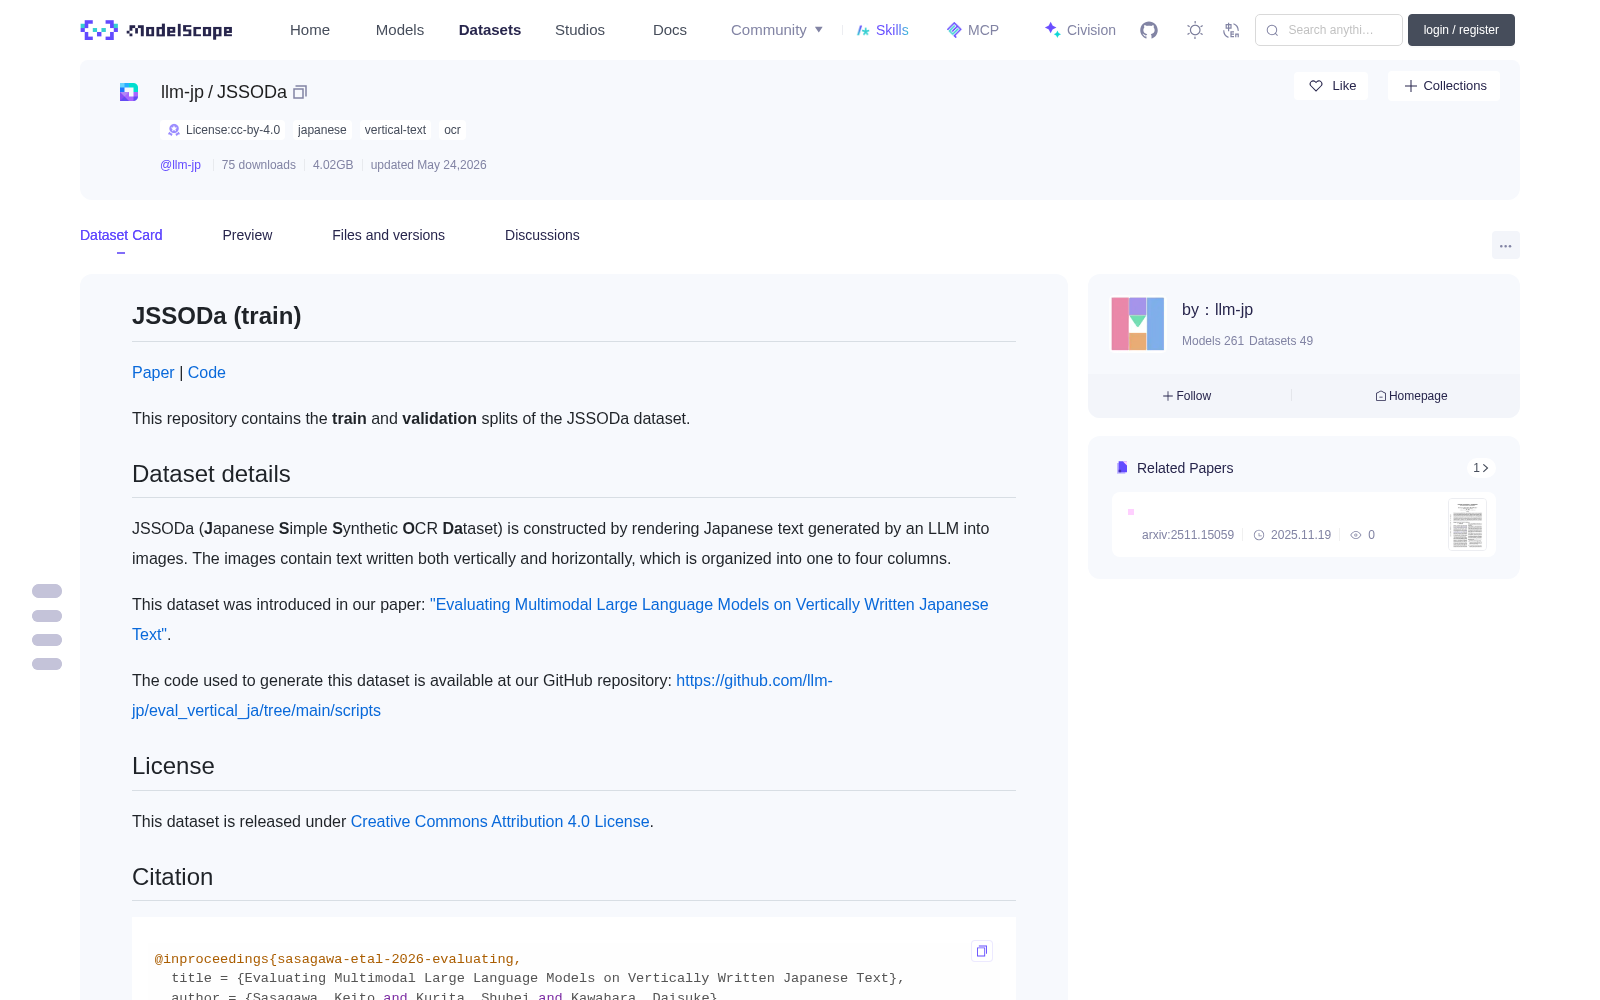This screenshot has height=1000, width=1600.
Task: Open the GitHub eval_vertical_ja scripts link
Action: (482, 695)
